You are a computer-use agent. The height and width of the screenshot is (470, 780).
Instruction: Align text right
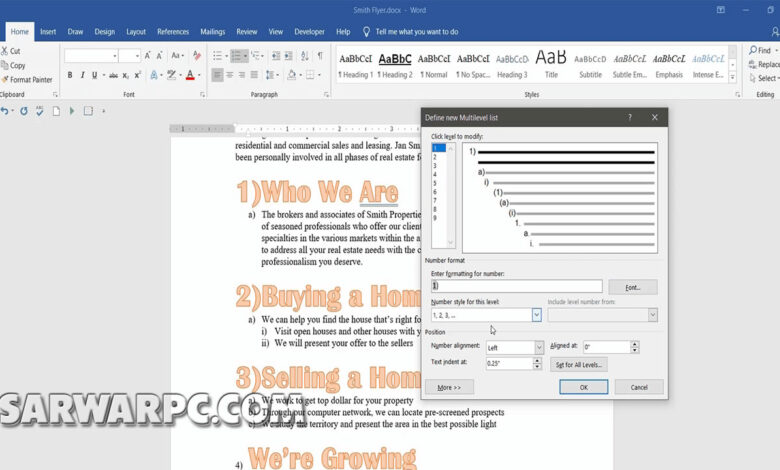point(242,75)
